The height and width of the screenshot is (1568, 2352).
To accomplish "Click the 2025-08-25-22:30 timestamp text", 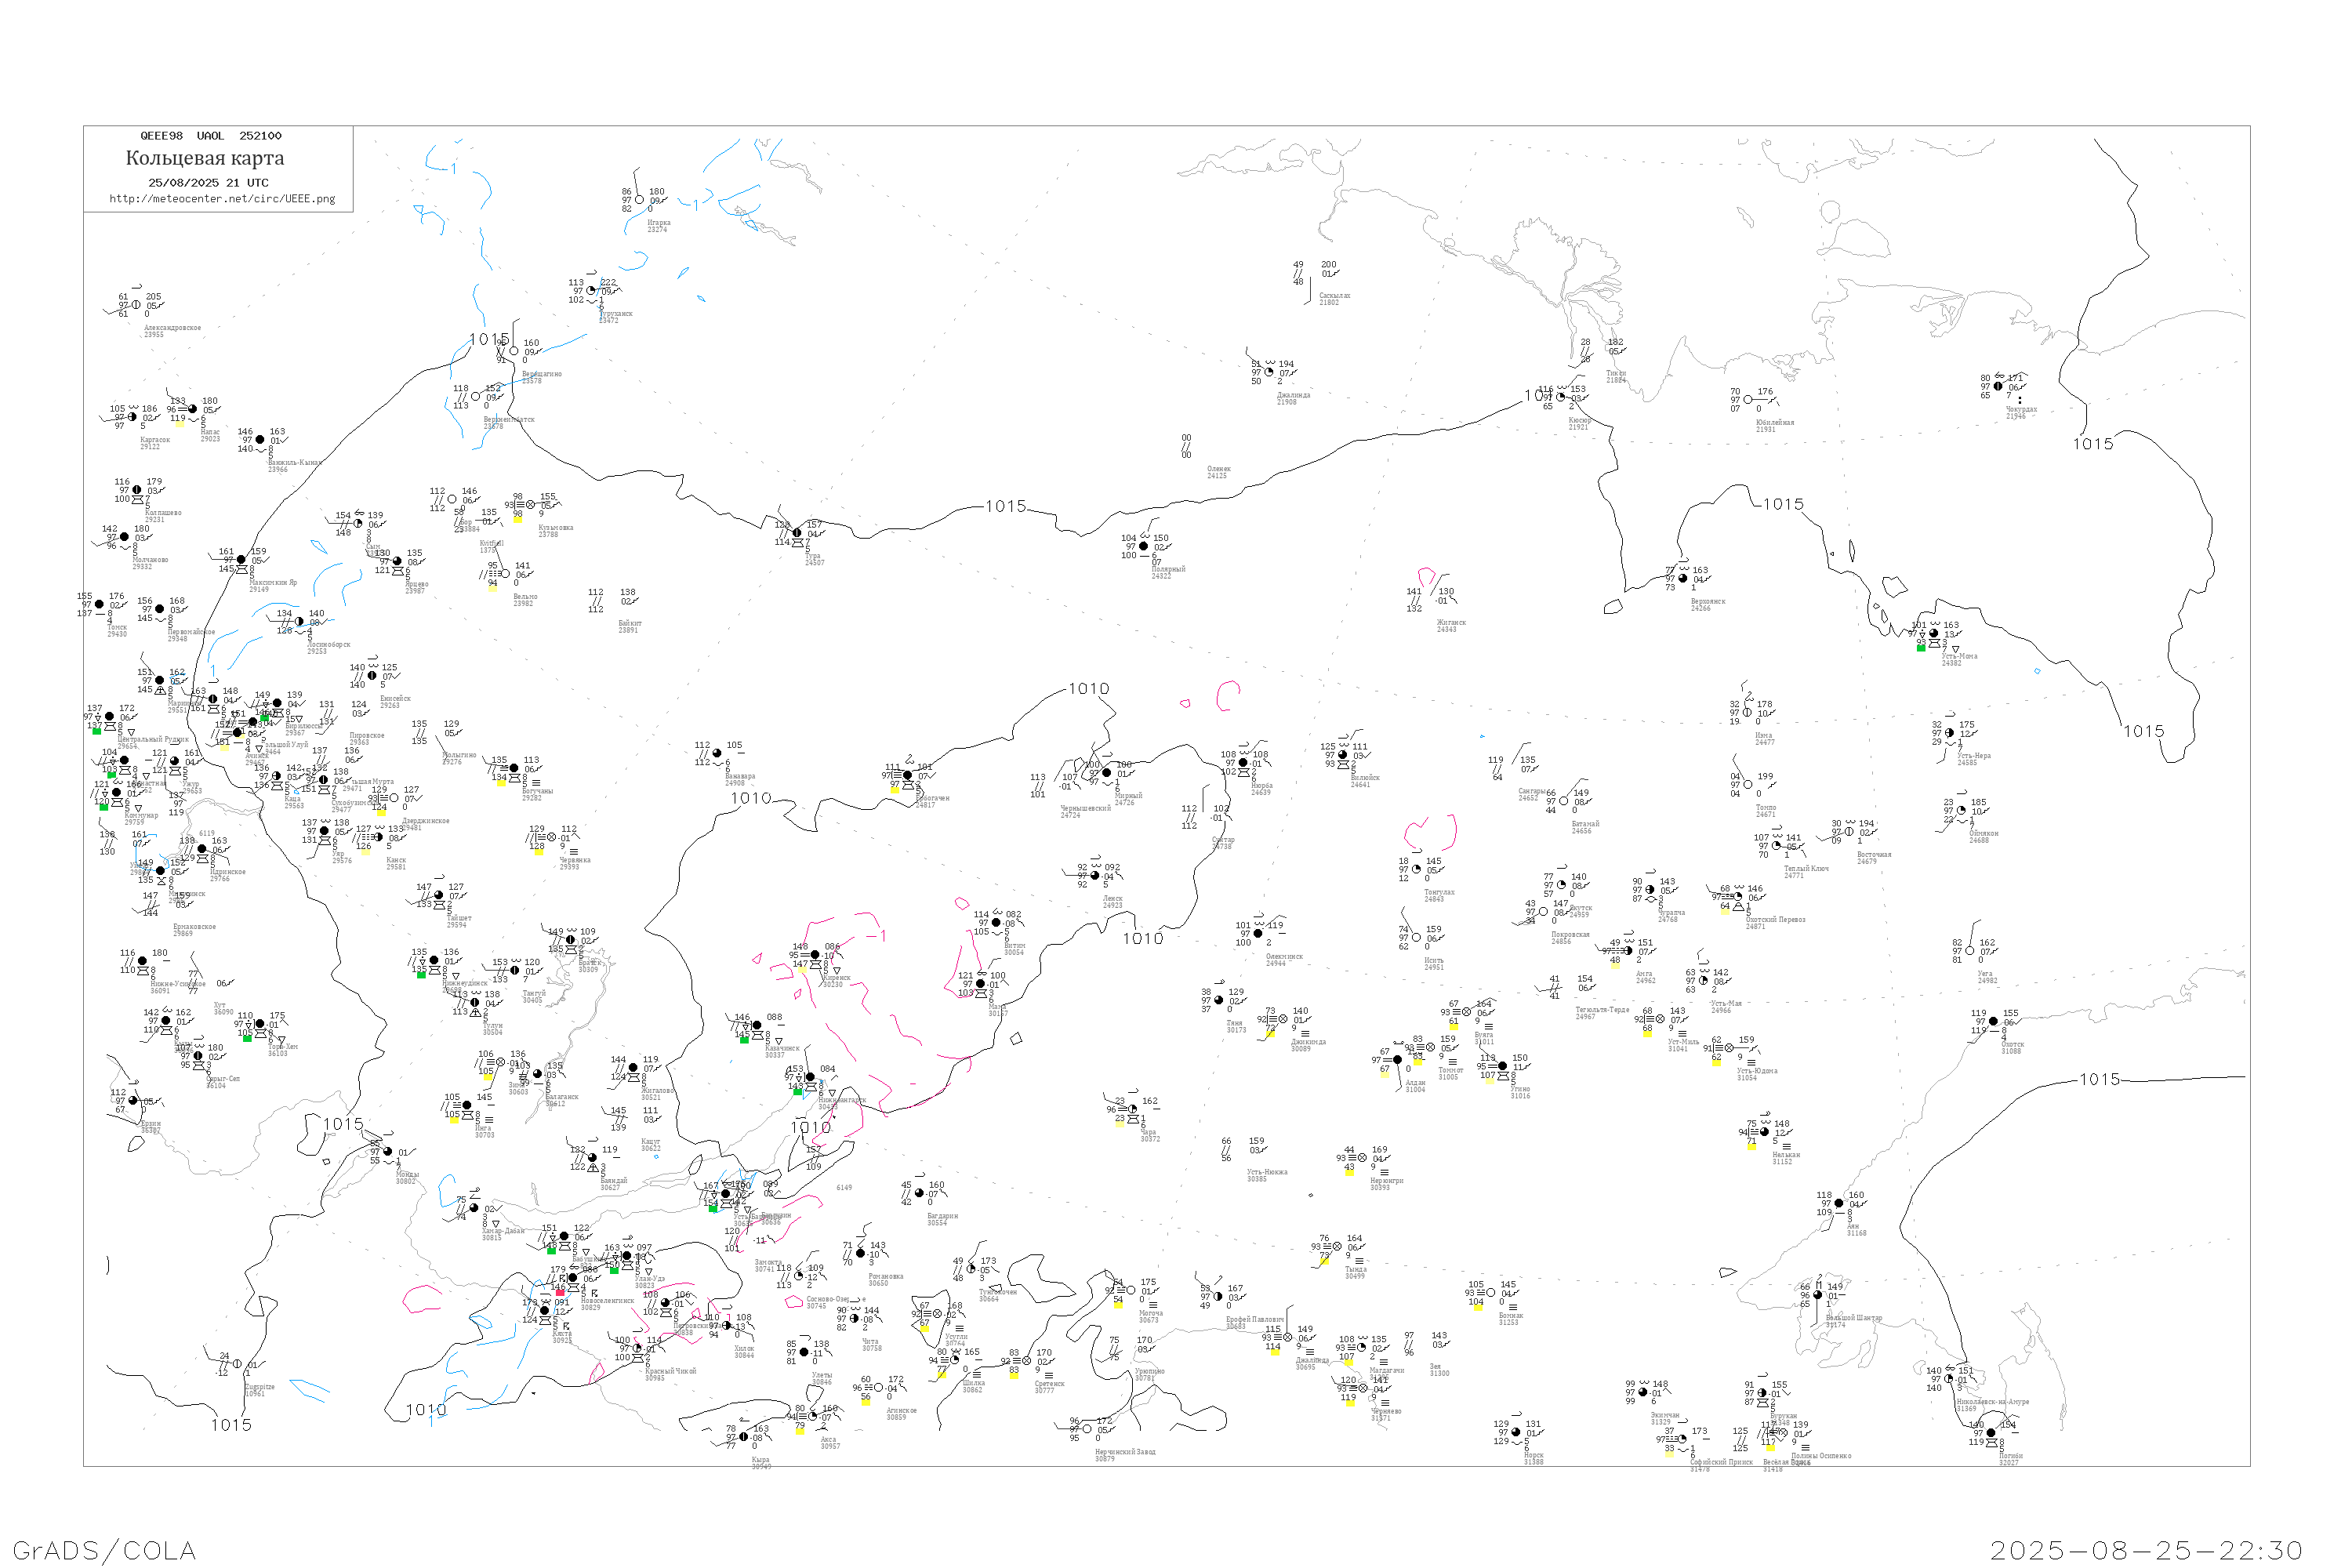I will point(2146,1550).
